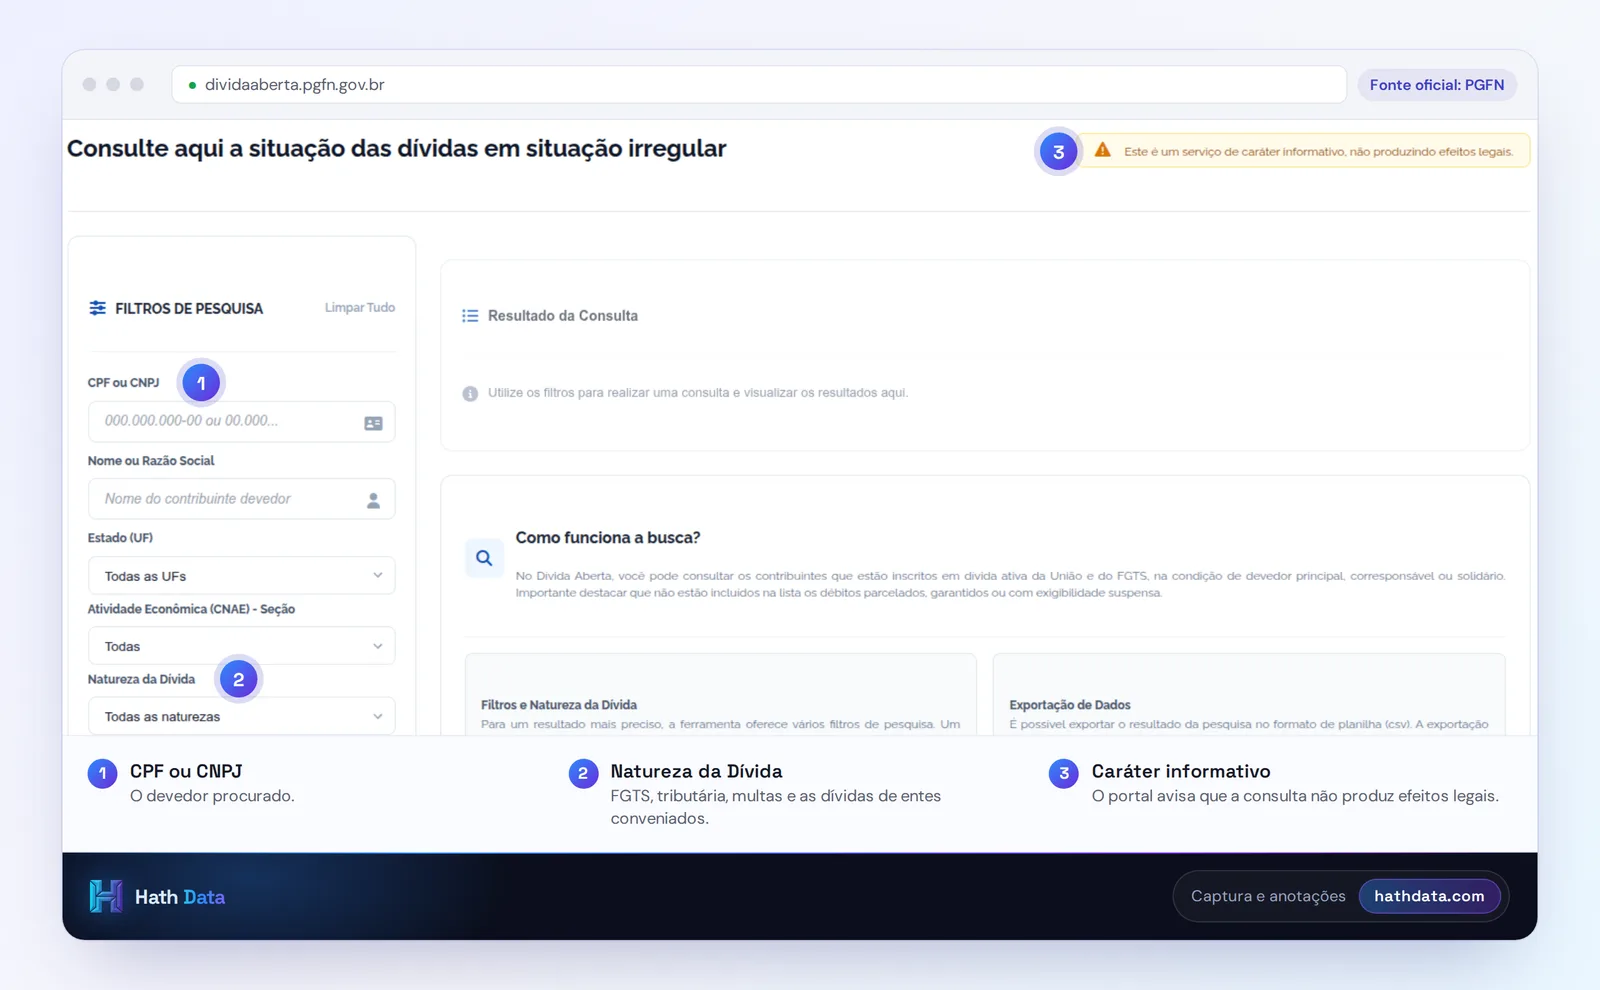Click the Utilize os filtros para realizar uma consulta text
Viewport: 1600px width, 990px height.
698,393
